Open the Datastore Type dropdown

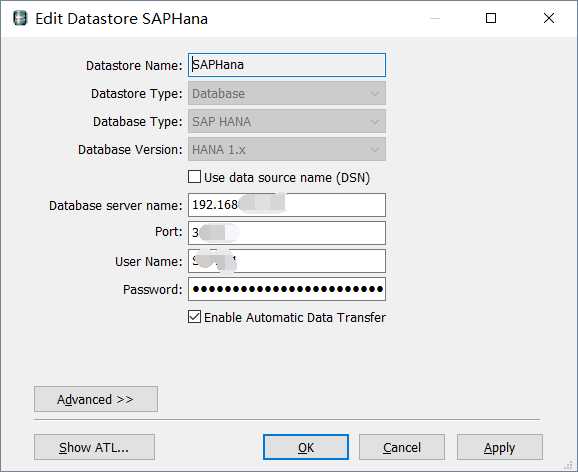pyautogui.click(x=287, y=93)
